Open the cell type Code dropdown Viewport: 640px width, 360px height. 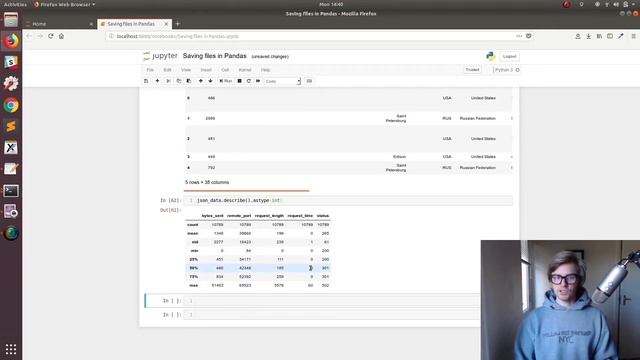(282, 81)
